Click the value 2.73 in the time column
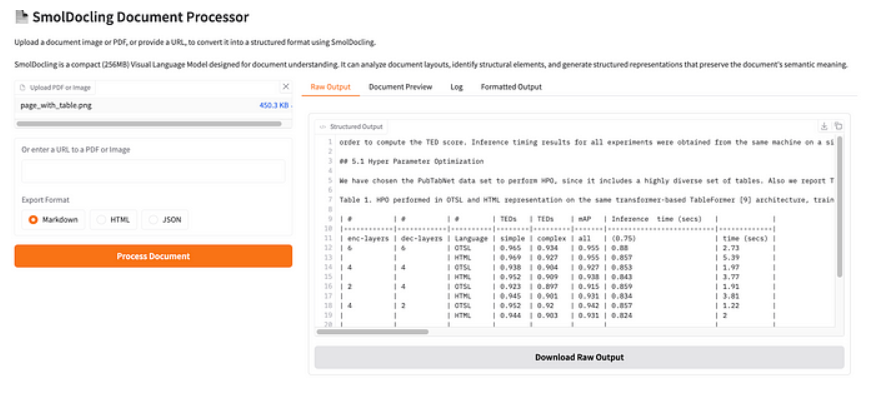 pyautogui.click(x=731, y=248)
